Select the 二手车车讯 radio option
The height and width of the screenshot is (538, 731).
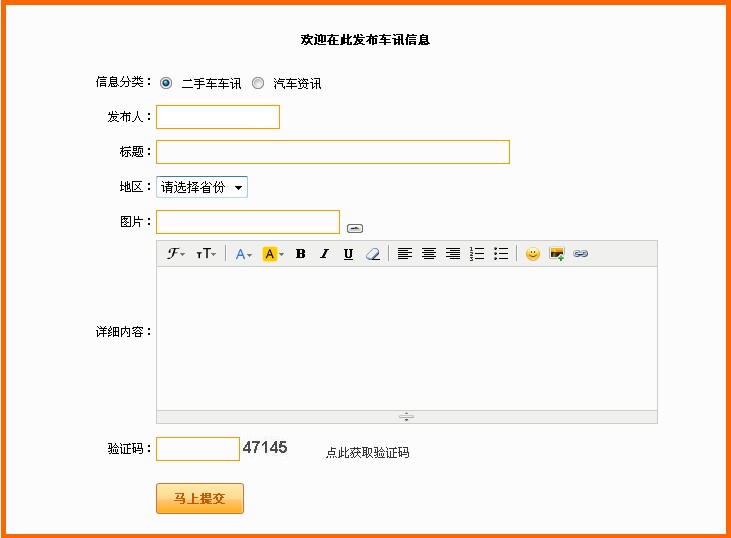click(x=166, y=83)
